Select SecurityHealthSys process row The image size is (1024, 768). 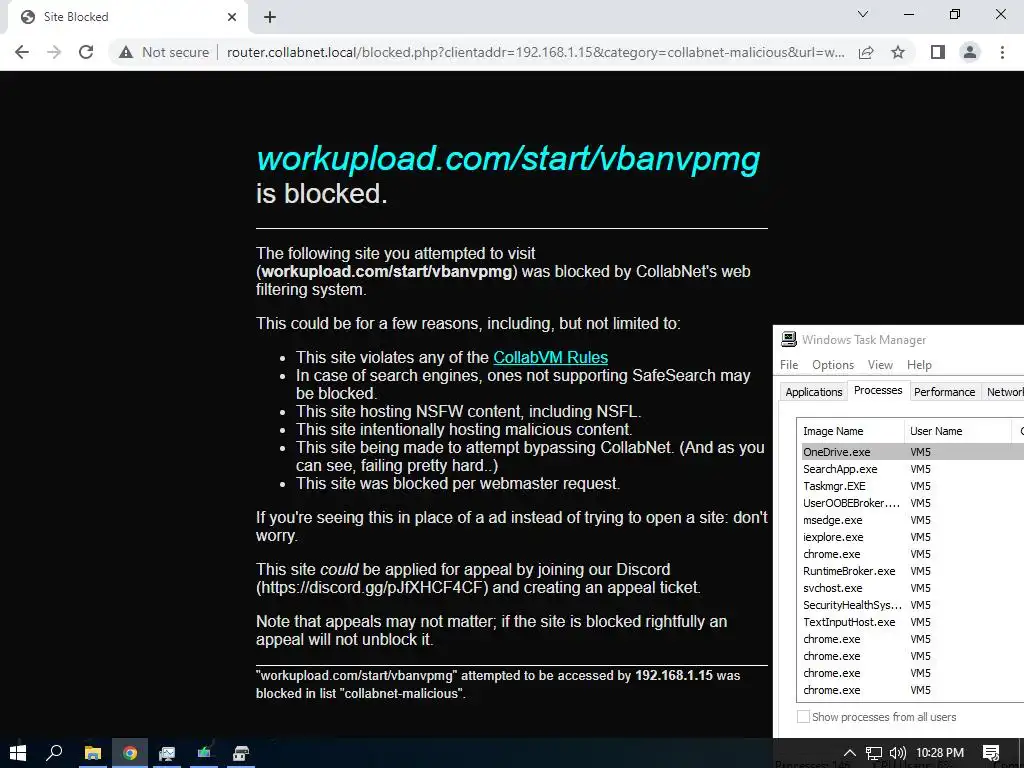(x=912, y=605)
